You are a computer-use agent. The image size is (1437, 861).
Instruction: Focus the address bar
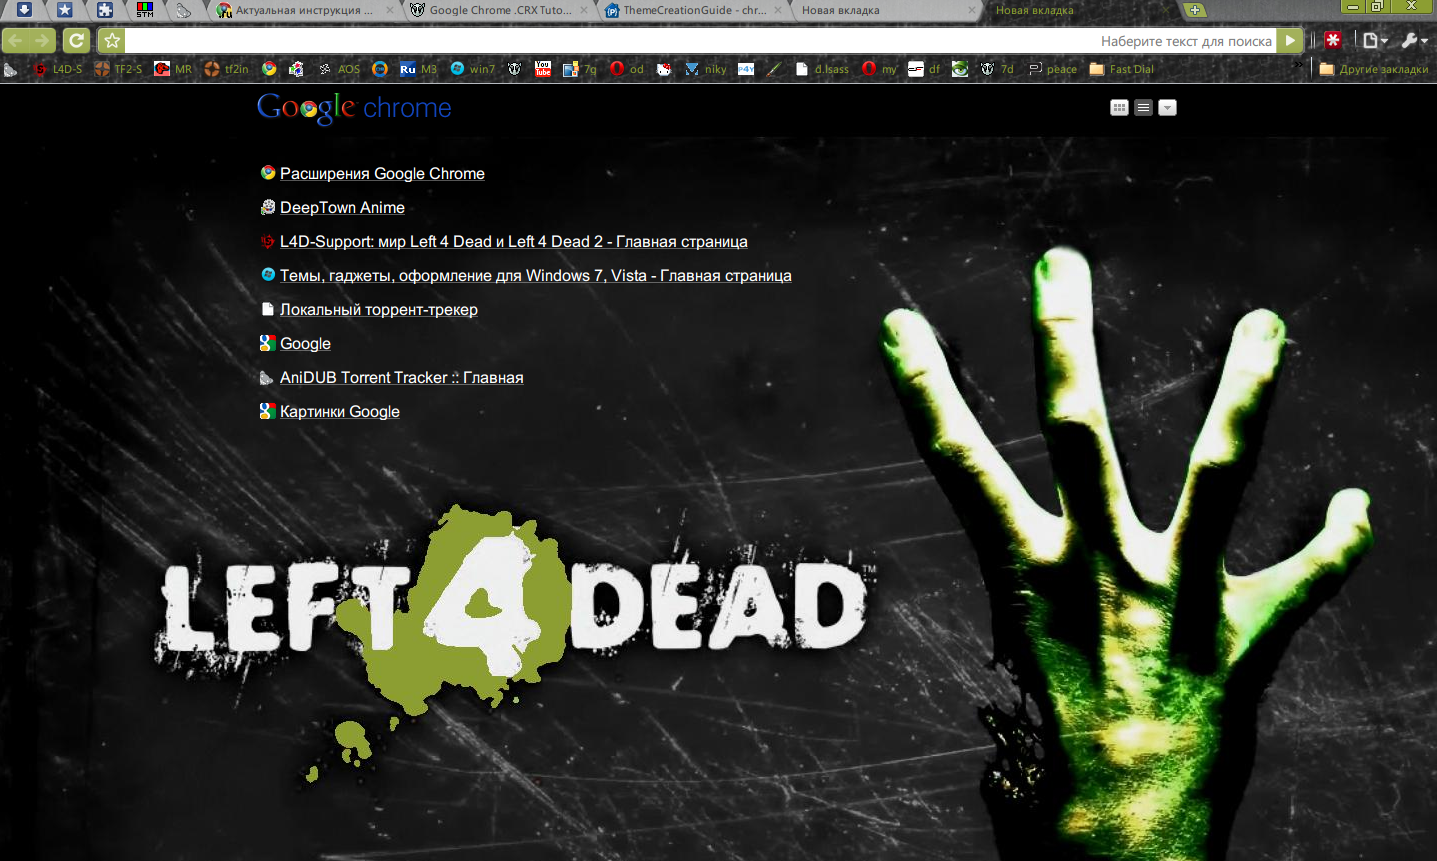pyautogui.click(x=700, y=40)
